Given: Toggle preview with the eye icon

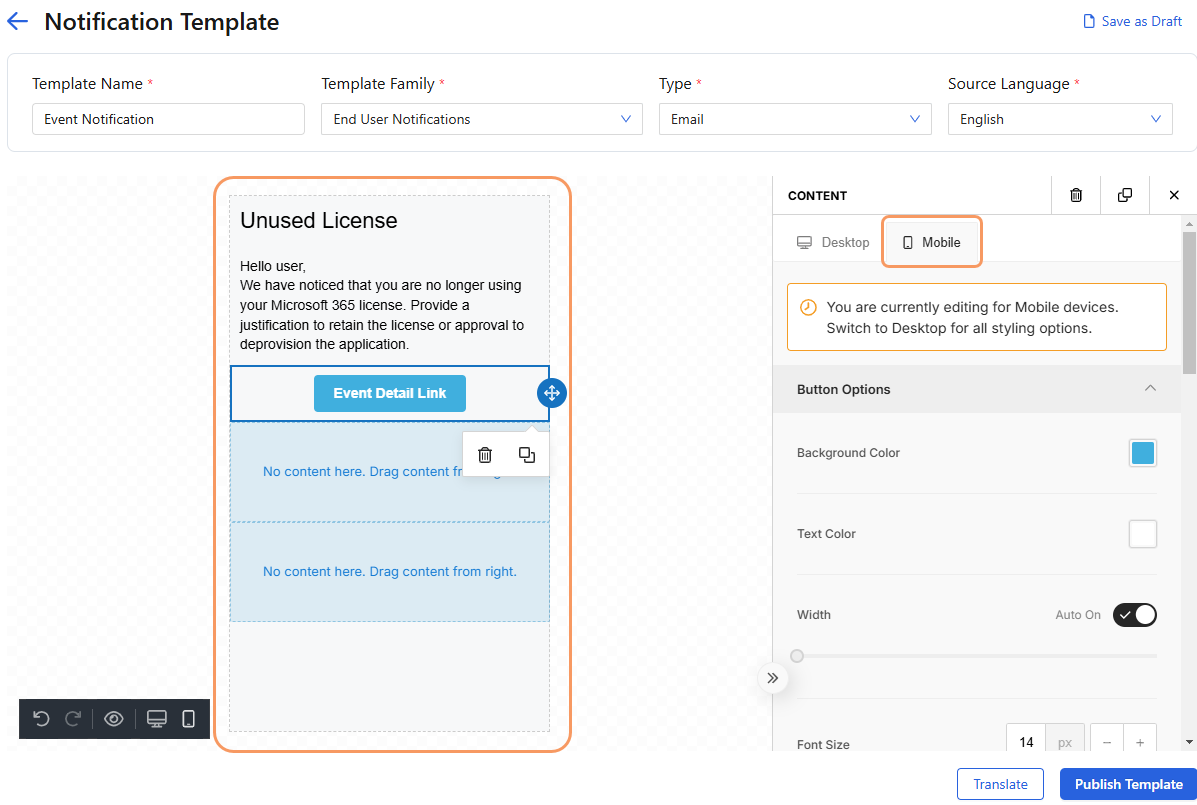Looking at the screenshot, I should point(114,719).
